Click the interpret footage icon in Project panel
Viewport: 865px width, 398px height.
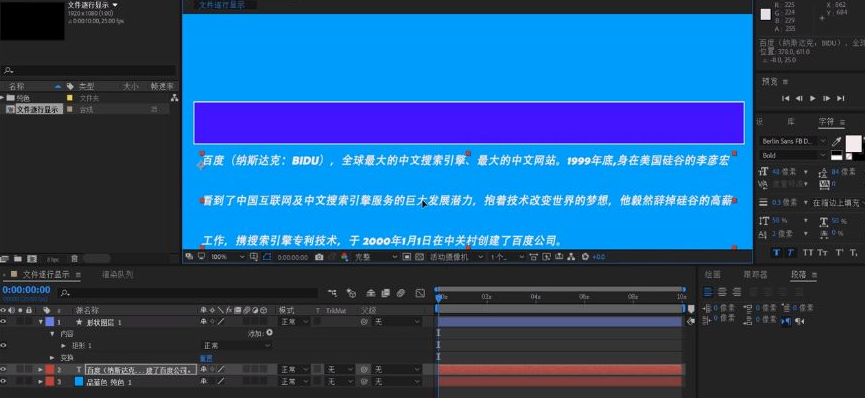pyautogui.click(x=5, y=258)
